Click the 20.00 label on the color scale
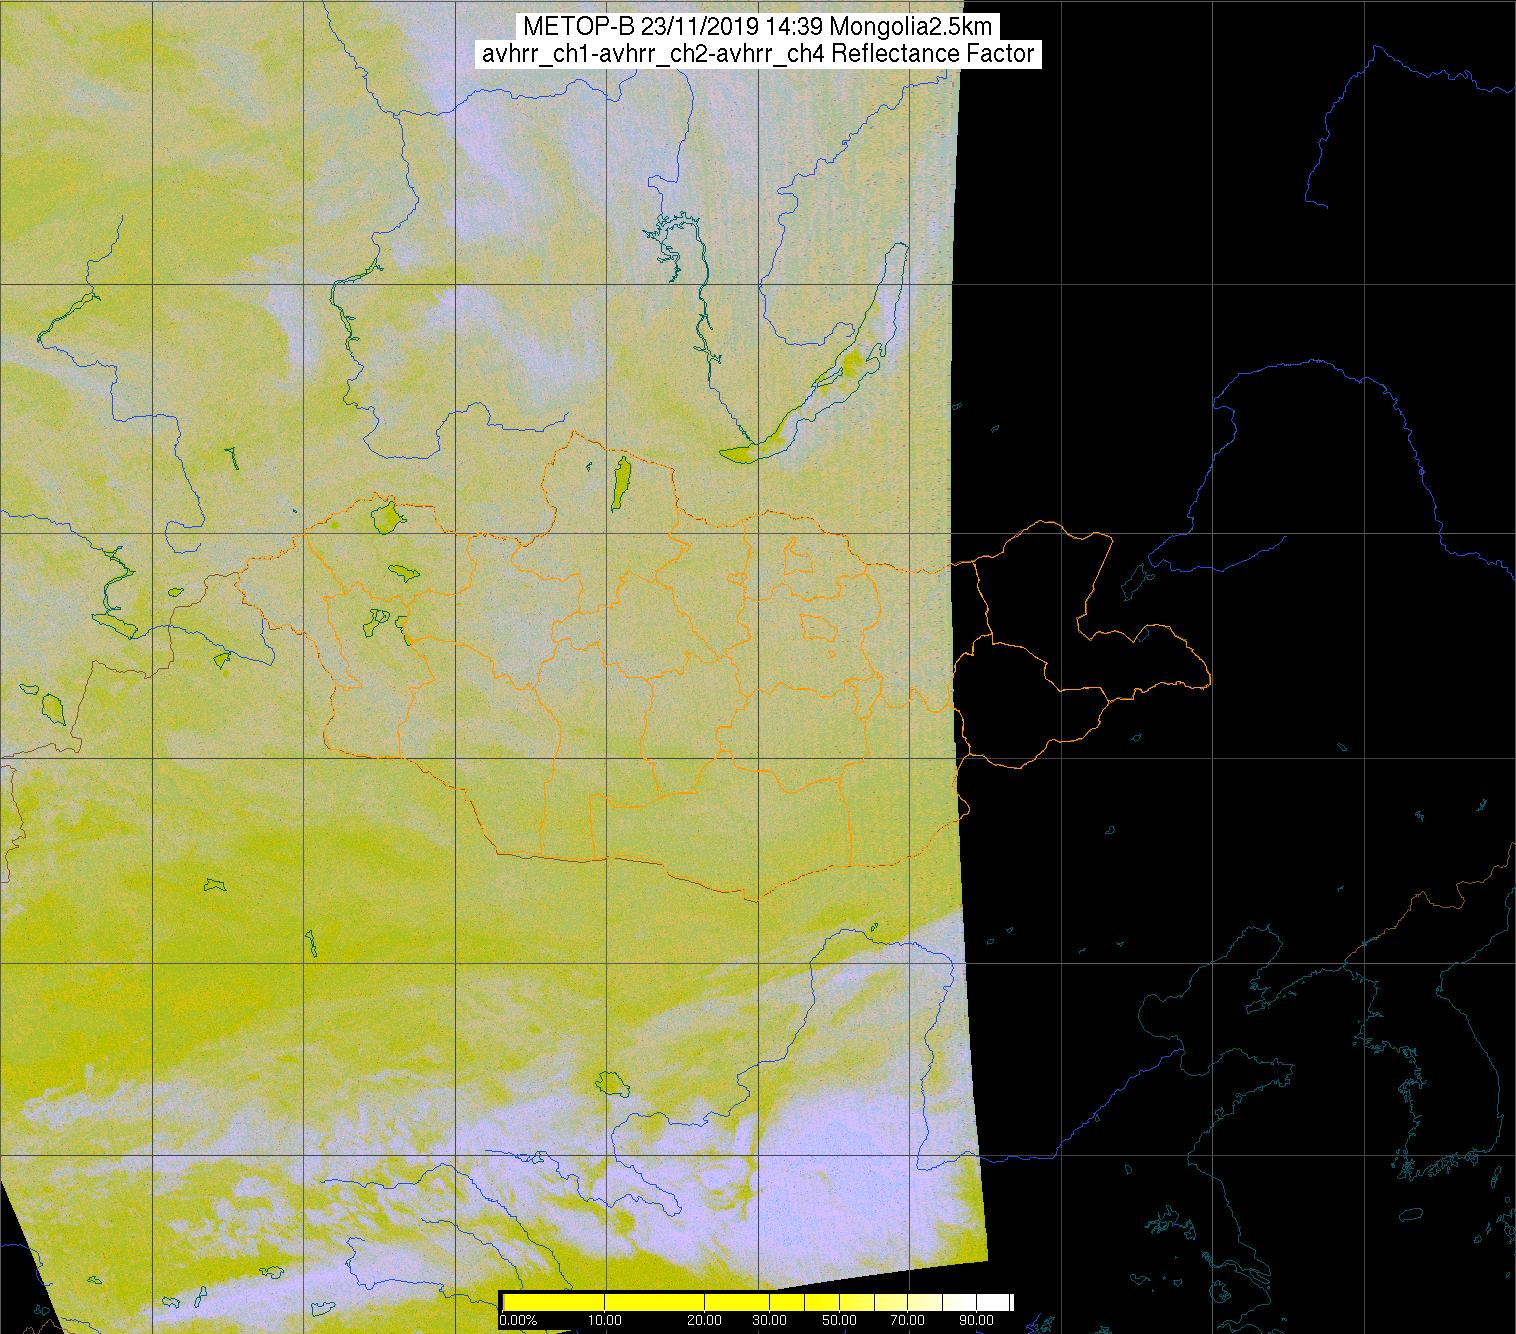 click(706, 1321)
